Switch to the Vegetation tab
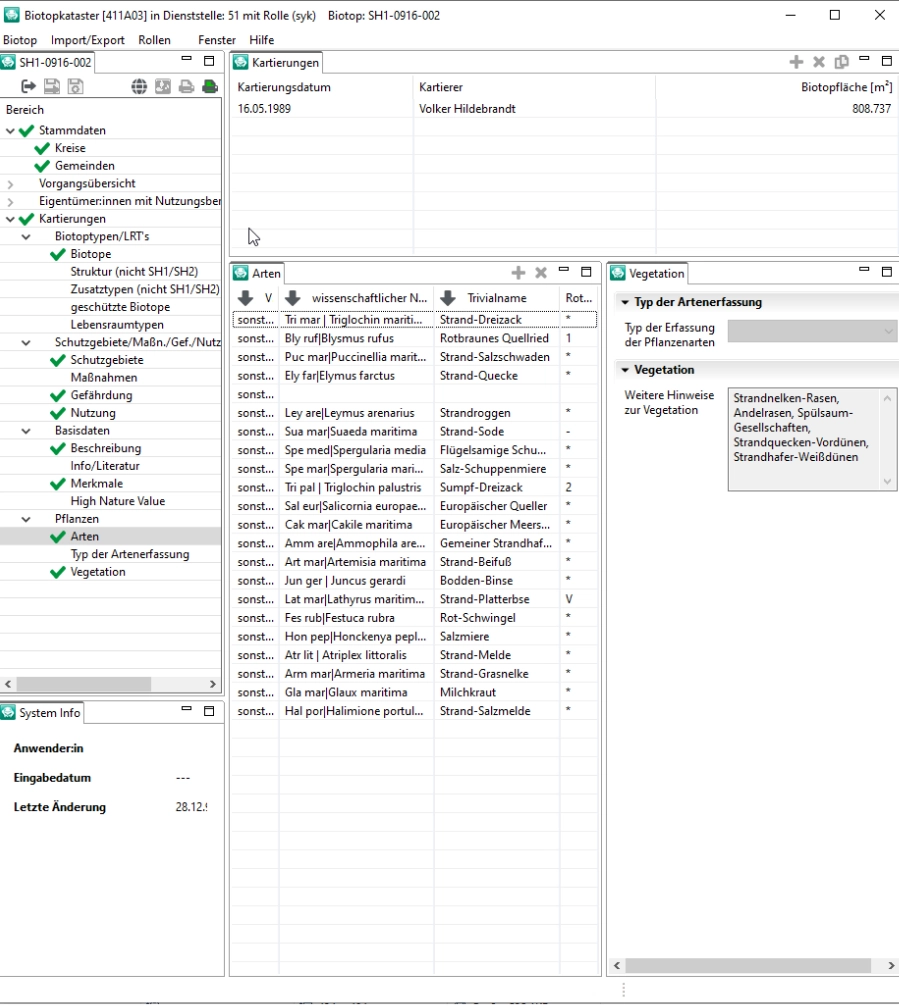This screenshot has height=1006, width=899. pos(657,273)
